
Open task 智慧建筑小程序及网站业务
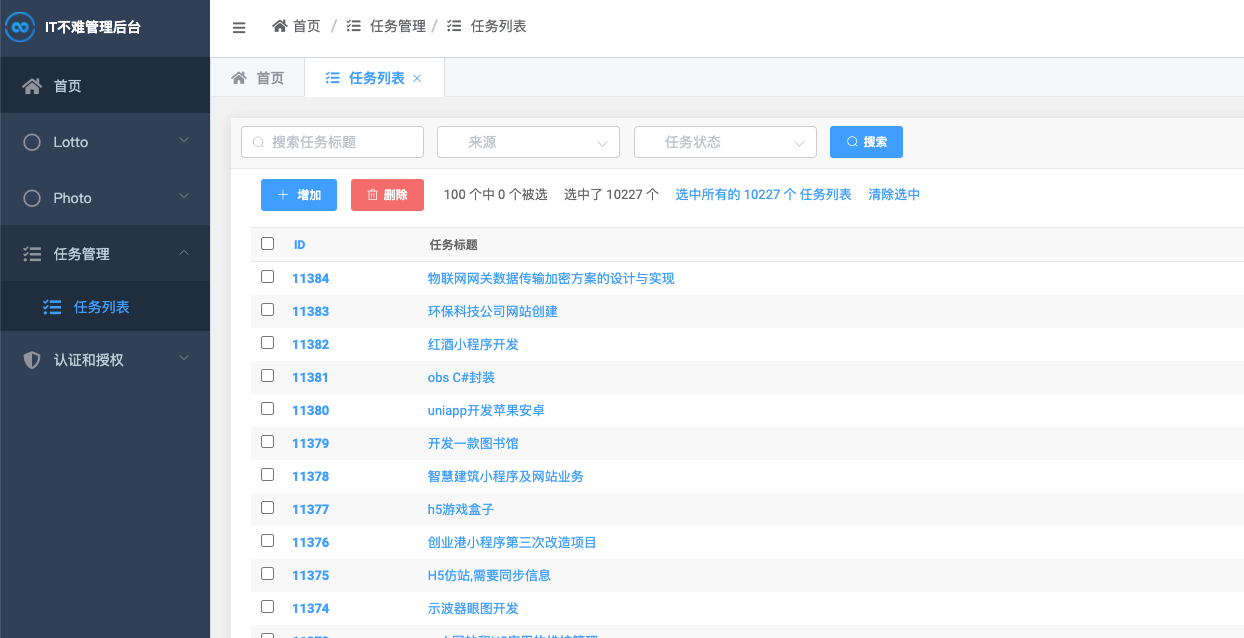(x=506, y=476)
